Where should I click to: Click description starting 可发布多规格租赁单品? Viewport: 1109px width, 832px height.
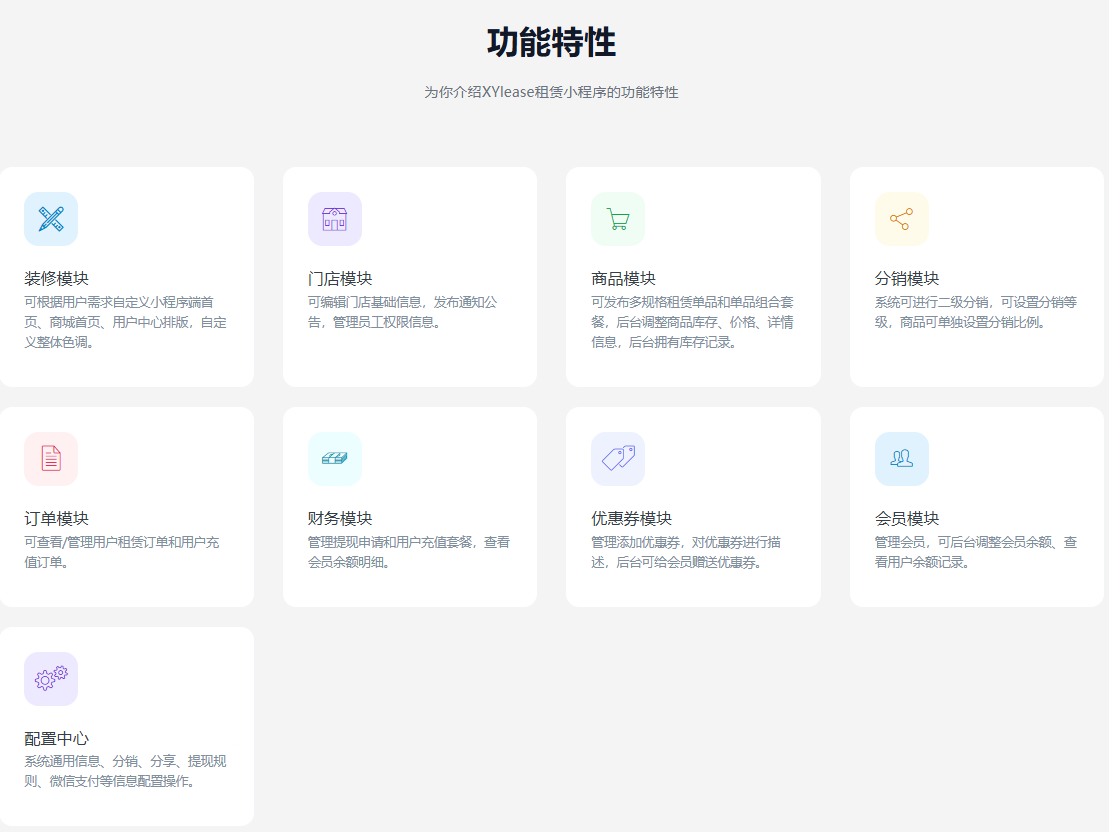[x=692, y=322]
